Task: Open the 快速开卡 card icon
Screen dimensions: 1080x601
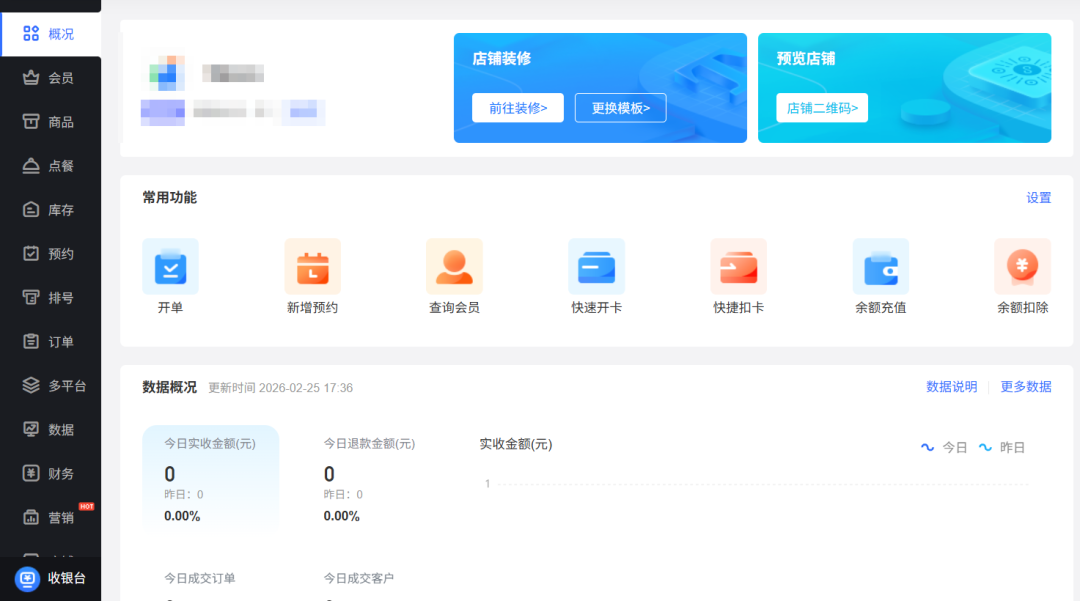Action: [596, 267]
